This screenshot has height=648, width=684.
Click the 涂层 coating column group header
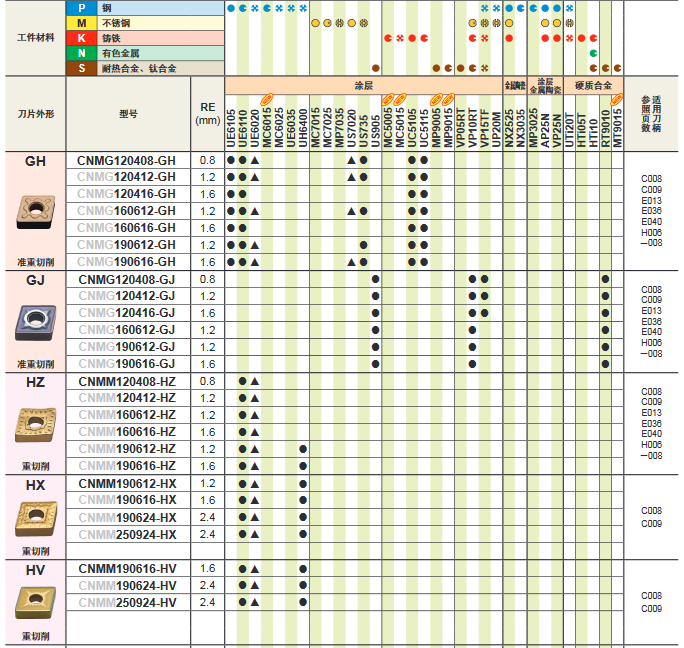coord(363,86)
